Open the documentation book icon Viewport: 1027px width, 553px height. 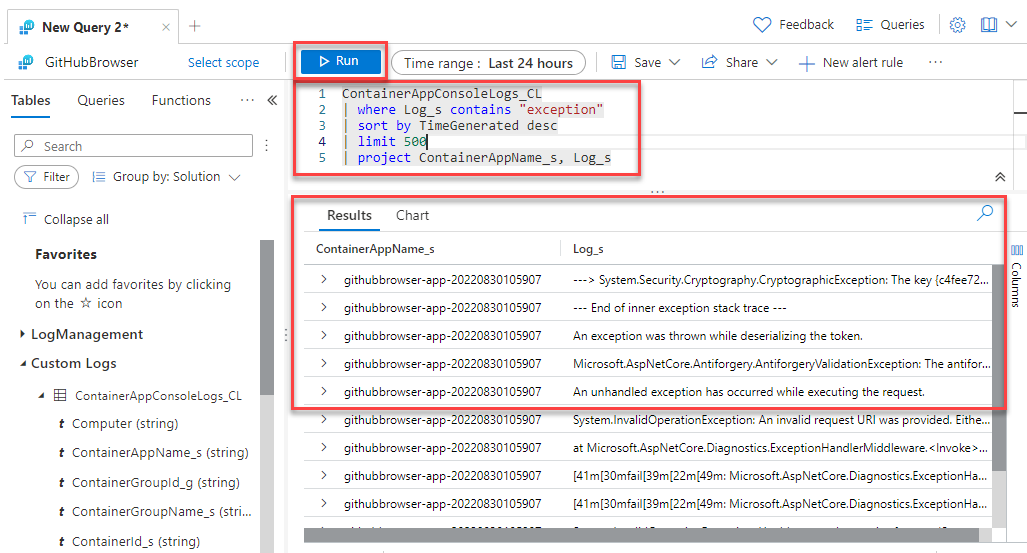pos(989,25)
